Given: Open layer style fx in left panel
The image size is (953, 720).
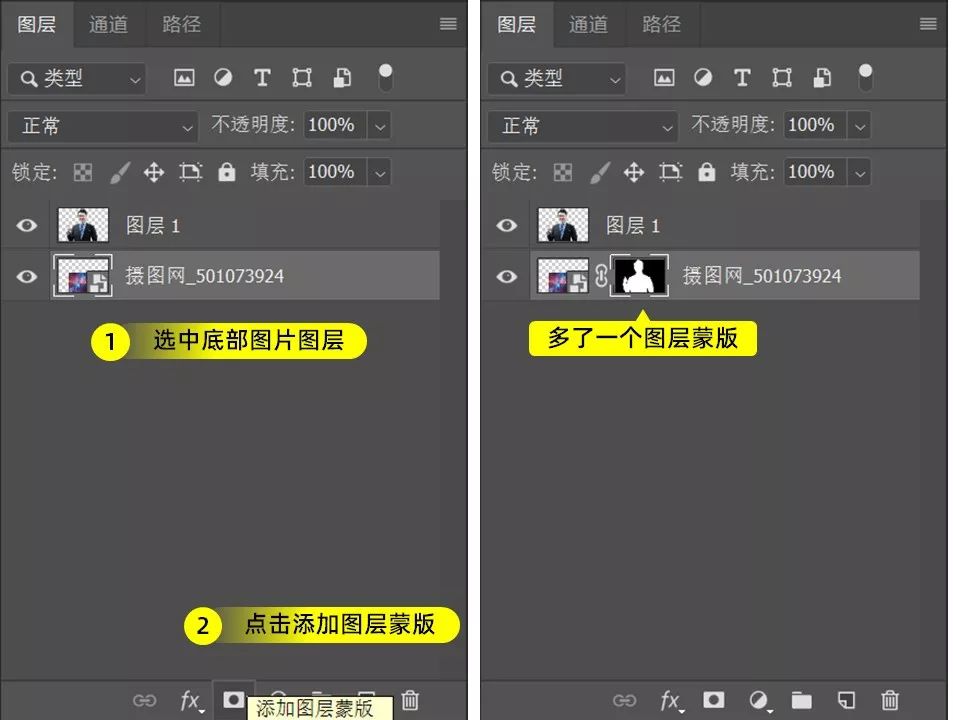Looking at the screenshot, I should [191, 701].
